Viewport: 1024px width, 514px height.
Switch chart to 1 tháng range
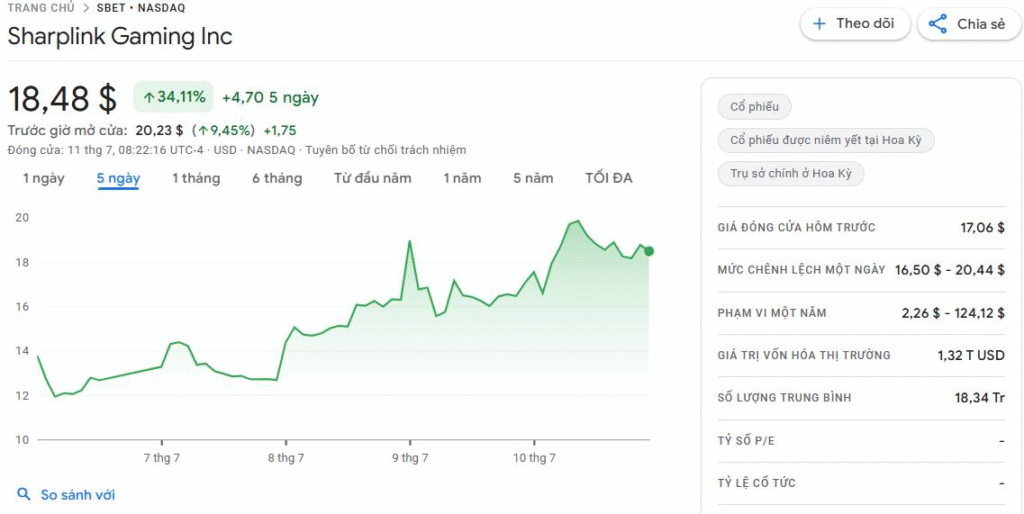196,178
